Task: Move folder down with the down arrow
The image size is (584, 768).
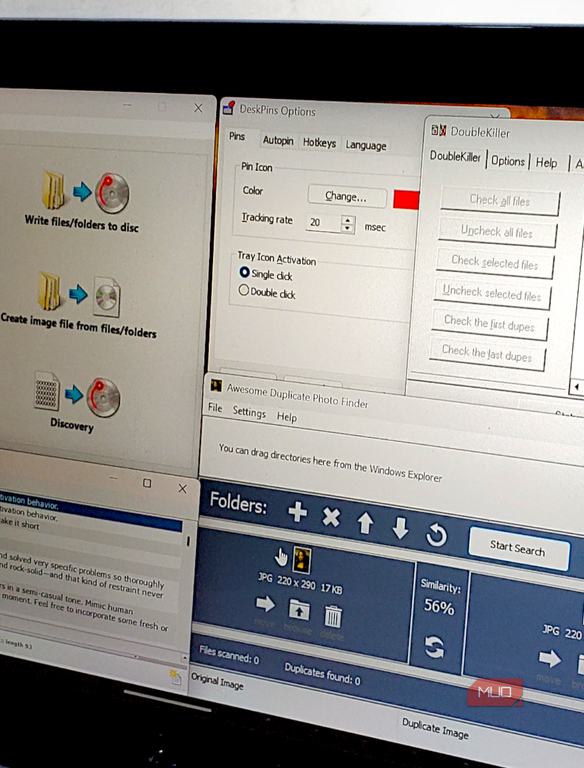Action: (400, 528)
